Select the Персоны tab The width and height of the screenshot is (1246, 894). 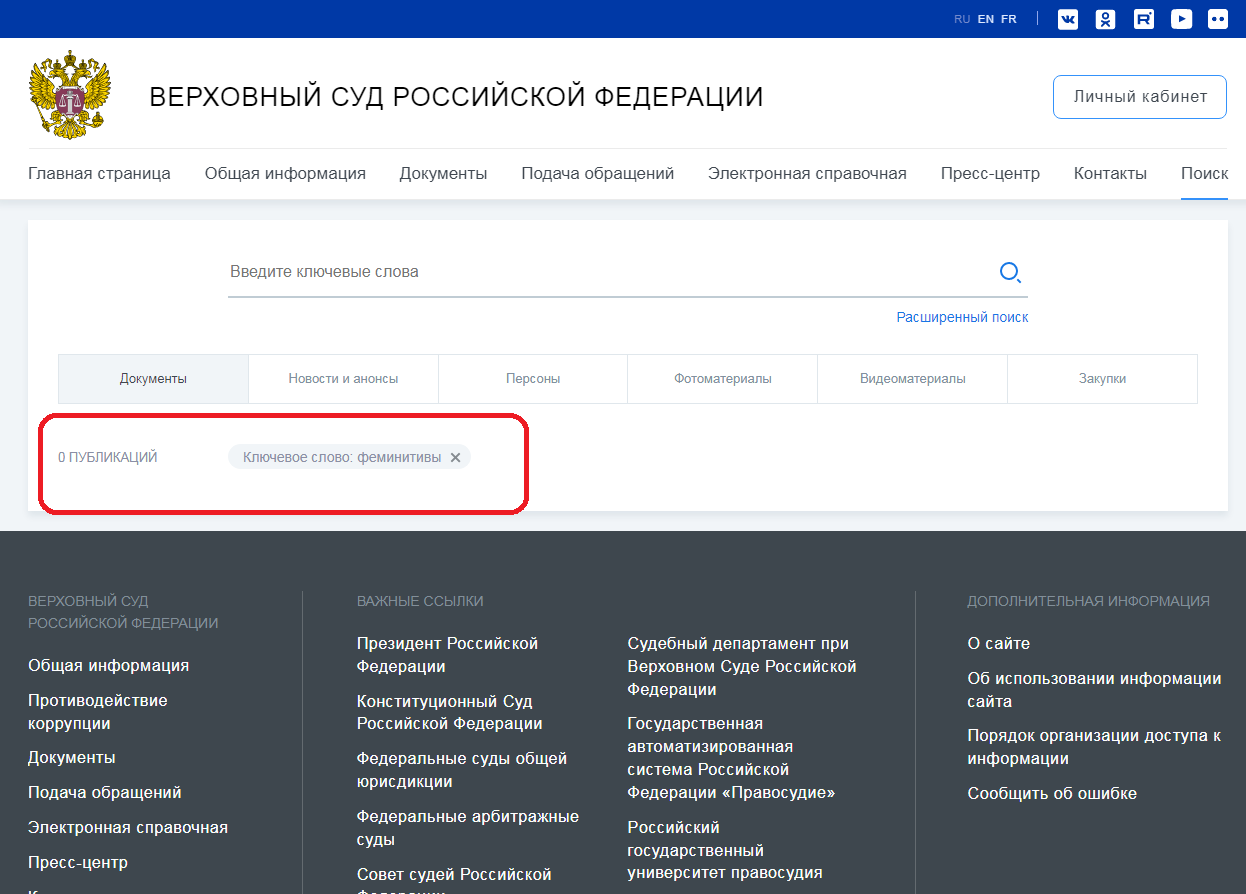pos(533,379)
